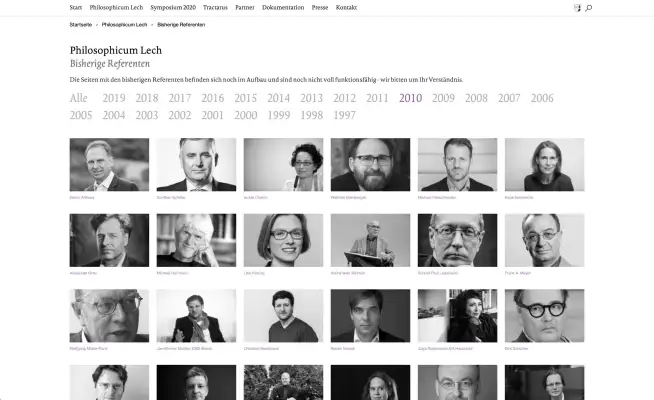
Task: Open the Dokumentation menu
Action: (283, 8)
